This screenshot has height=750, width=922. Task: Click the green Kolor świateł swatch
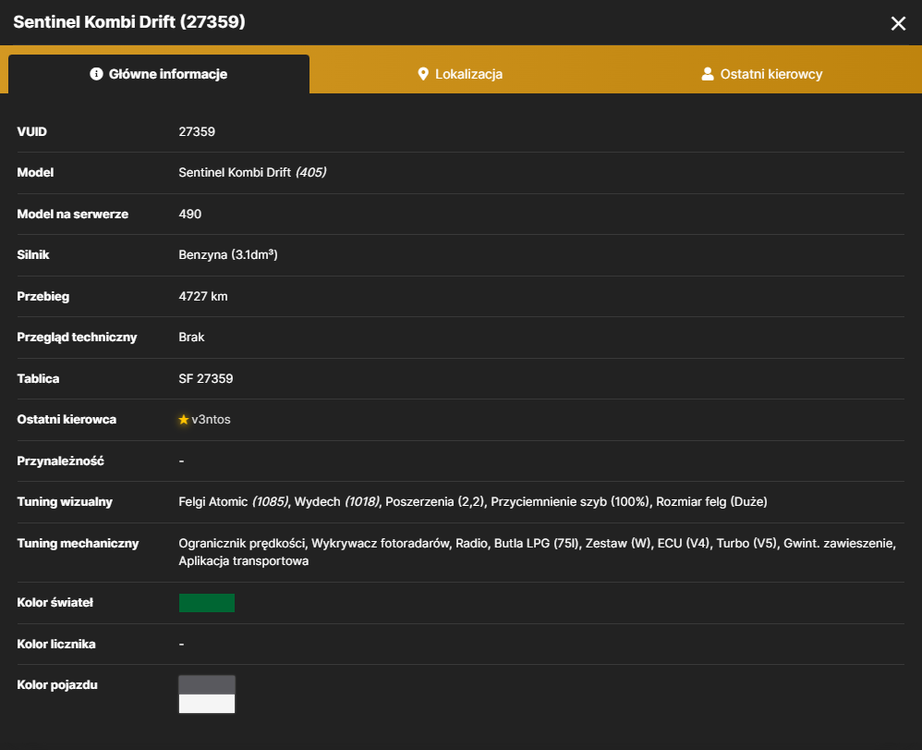pyautogui.click(x=206, y=603)
